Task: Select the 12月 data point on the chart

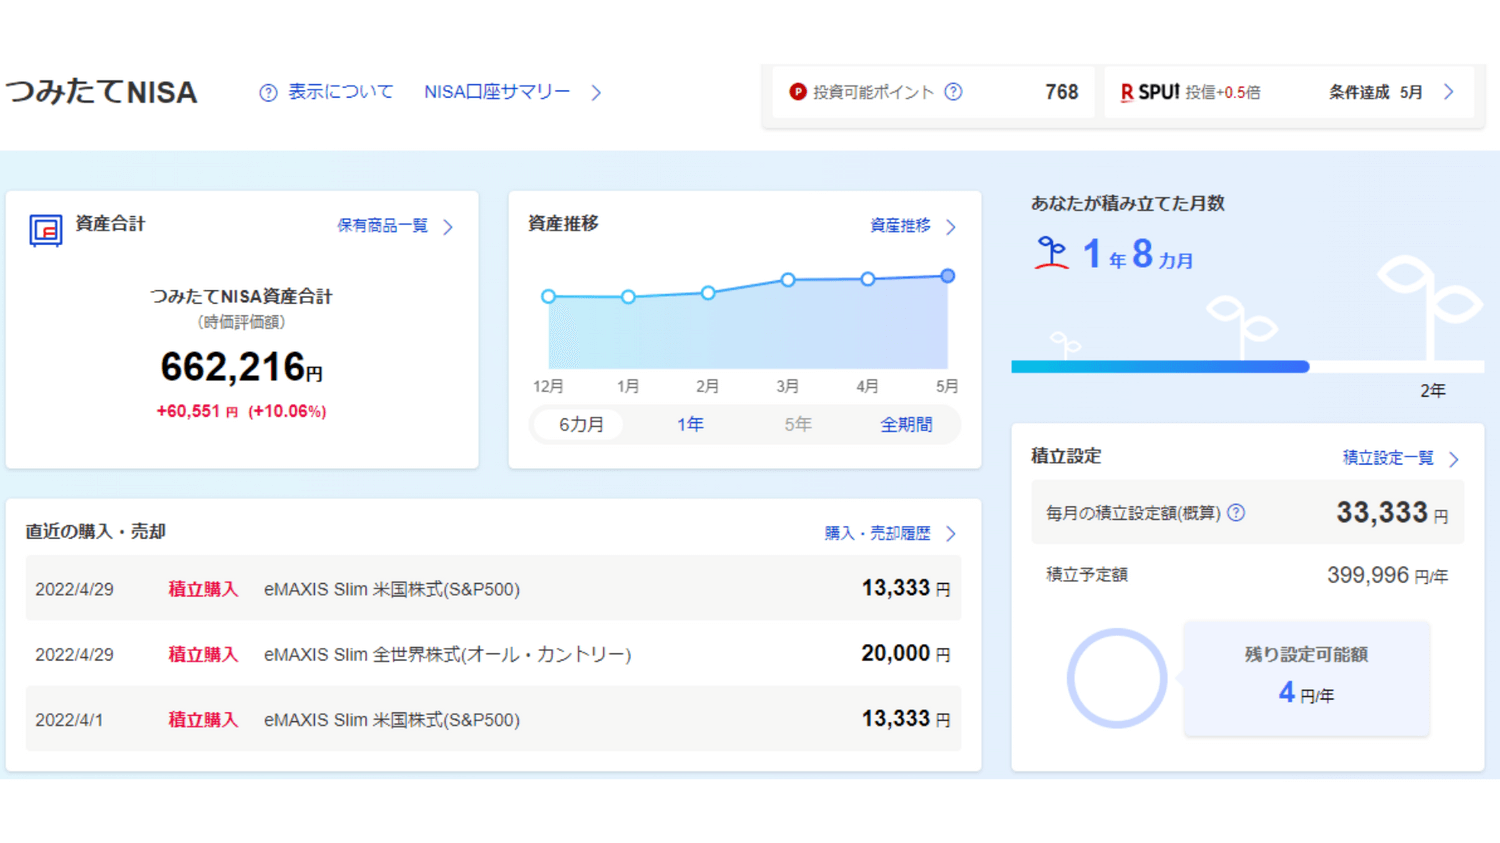Action: point(548,297)
